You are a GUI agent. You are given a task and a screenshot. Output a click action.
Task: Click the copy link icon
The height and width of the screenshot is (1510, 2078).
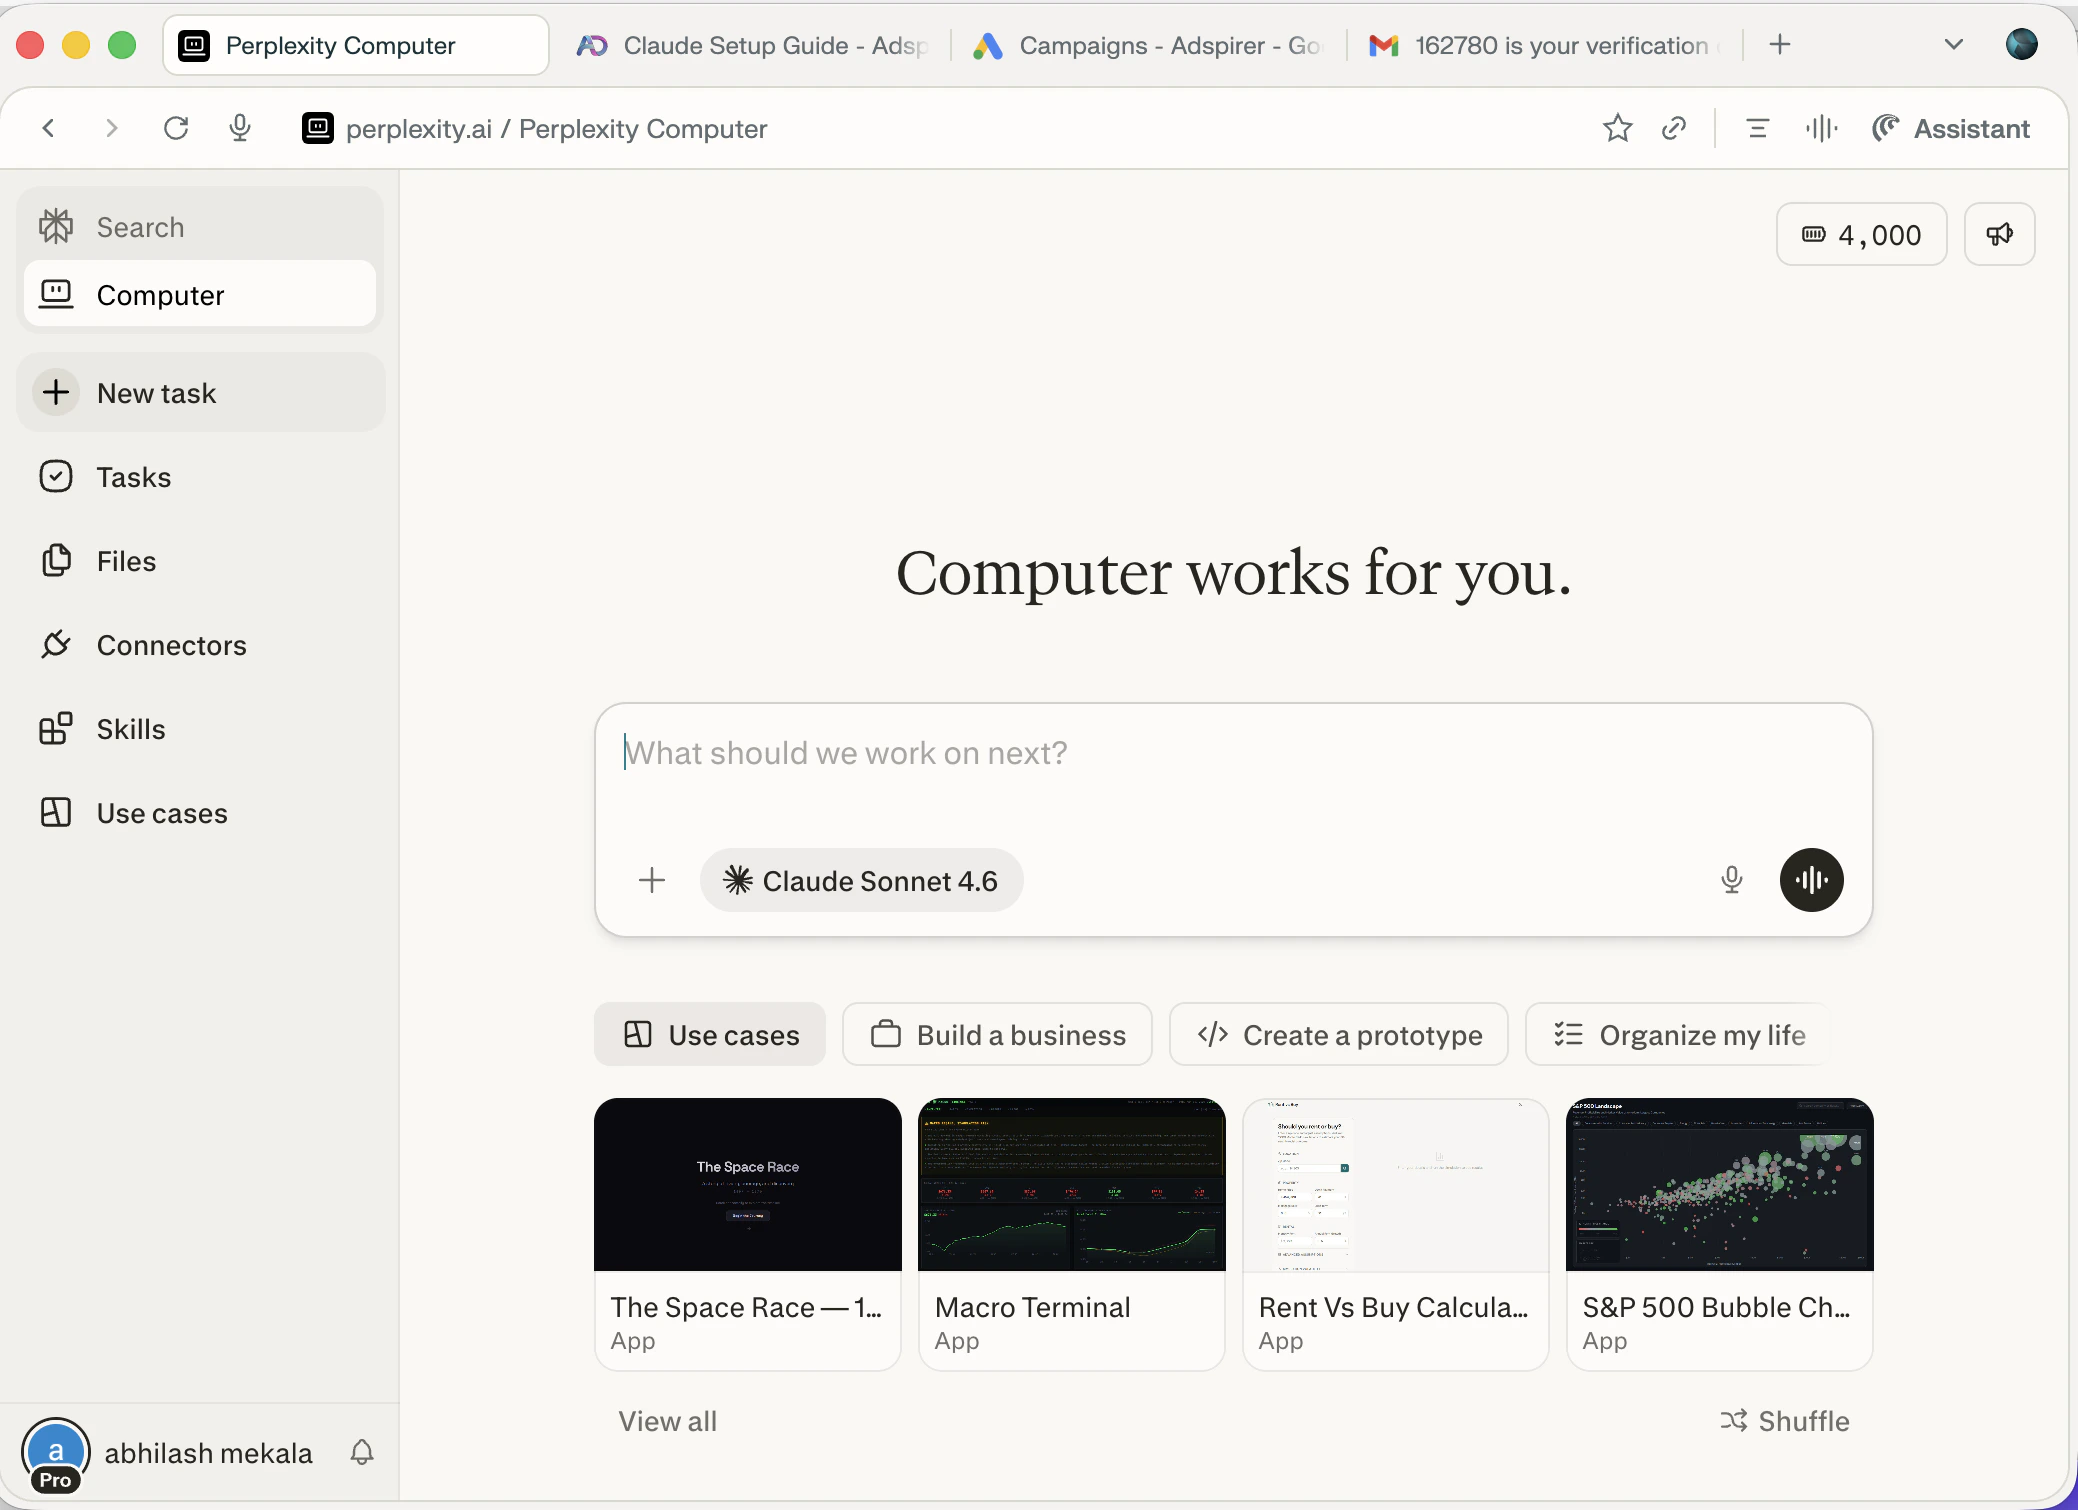[x=1674, y=128]
